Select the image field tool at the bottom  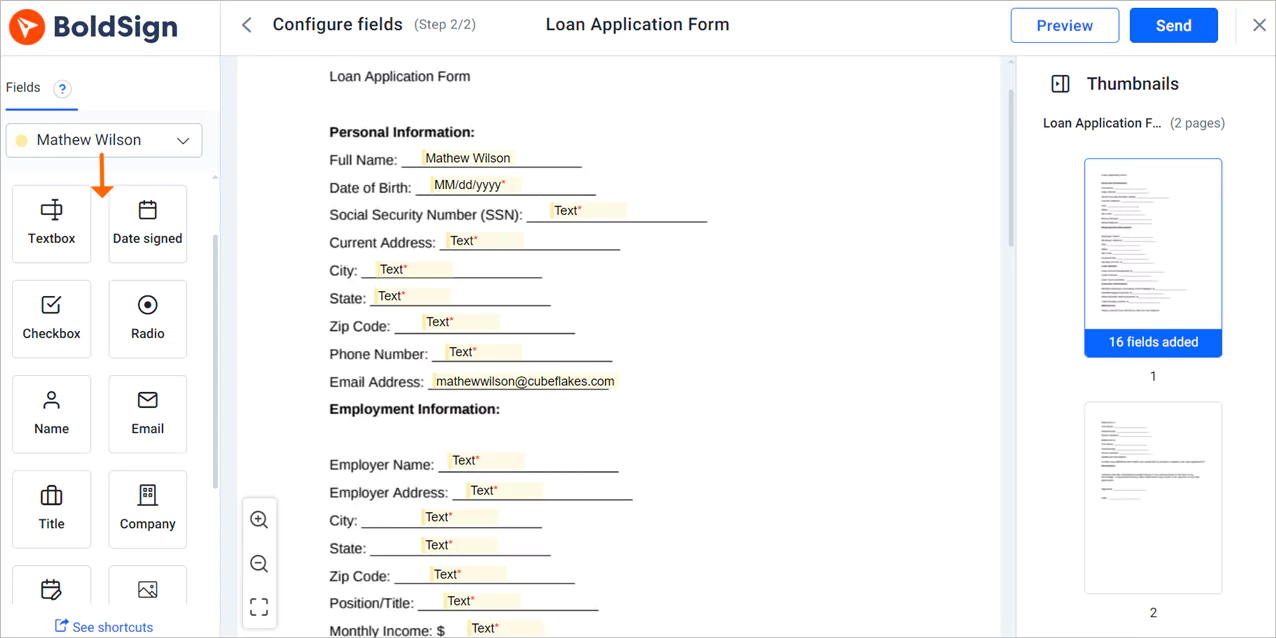tap(148, 586)
